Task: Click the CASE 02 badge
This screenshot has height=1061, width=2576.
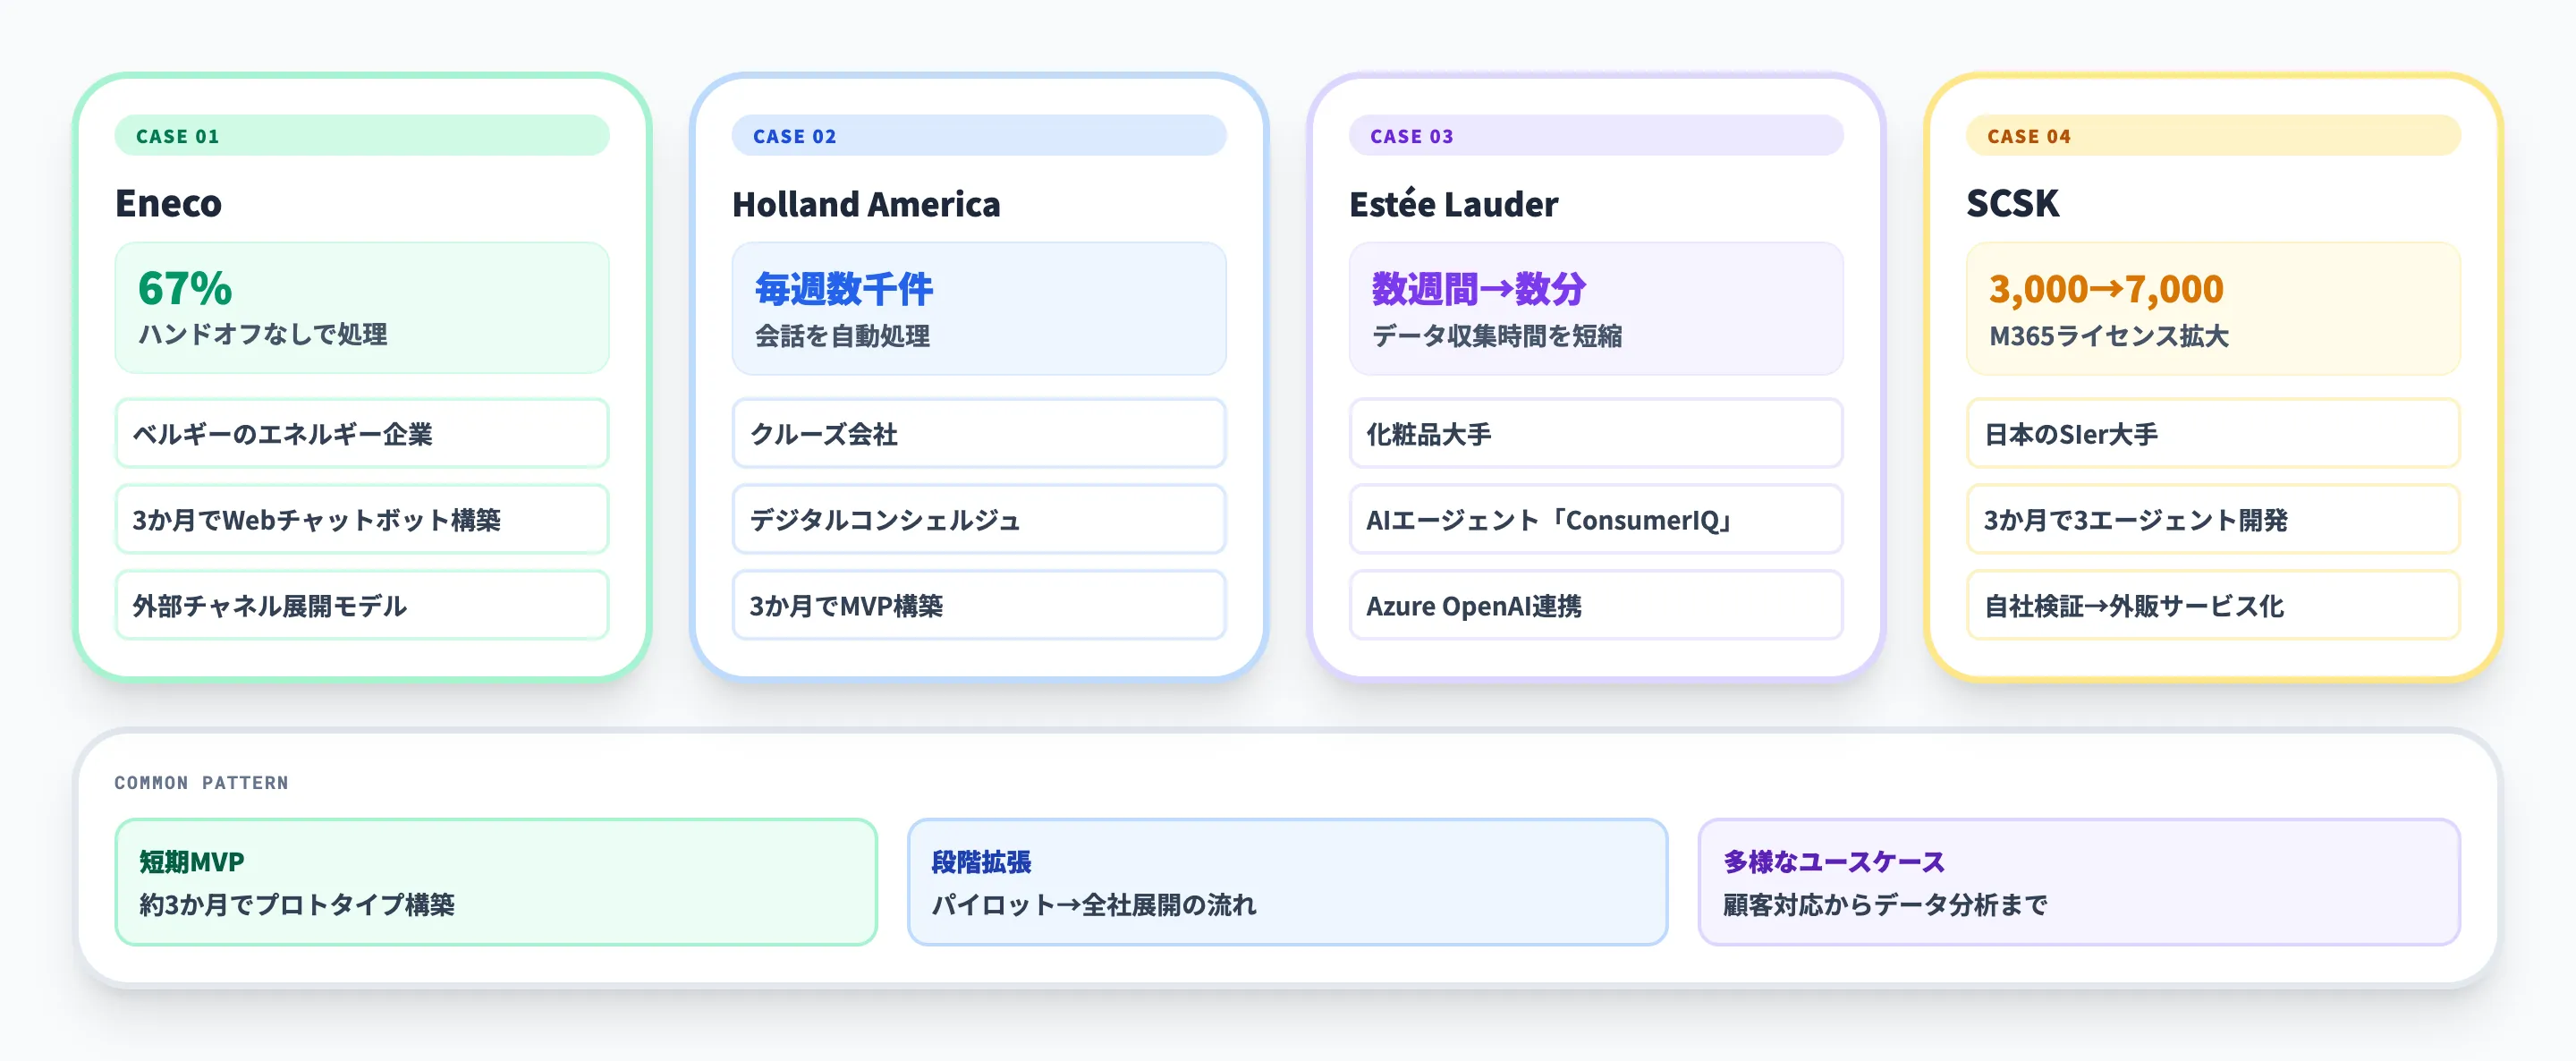Action: click(979, 136)
